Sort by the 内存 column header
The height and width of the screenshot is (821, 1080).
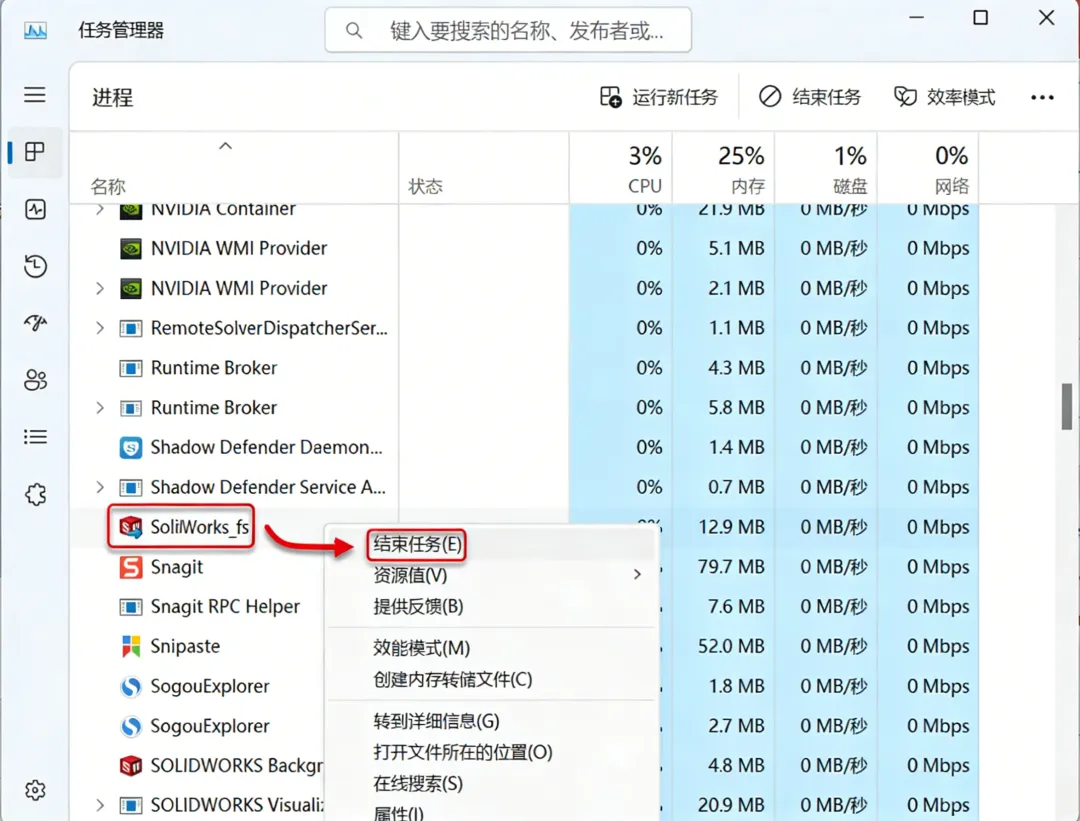click(x=723, y=168)
